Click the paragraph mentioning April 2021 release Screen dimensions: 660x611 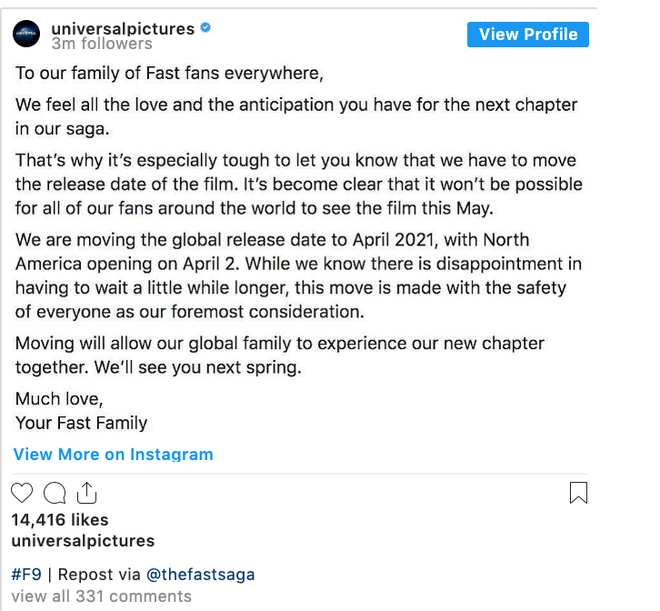coord(298,276)
